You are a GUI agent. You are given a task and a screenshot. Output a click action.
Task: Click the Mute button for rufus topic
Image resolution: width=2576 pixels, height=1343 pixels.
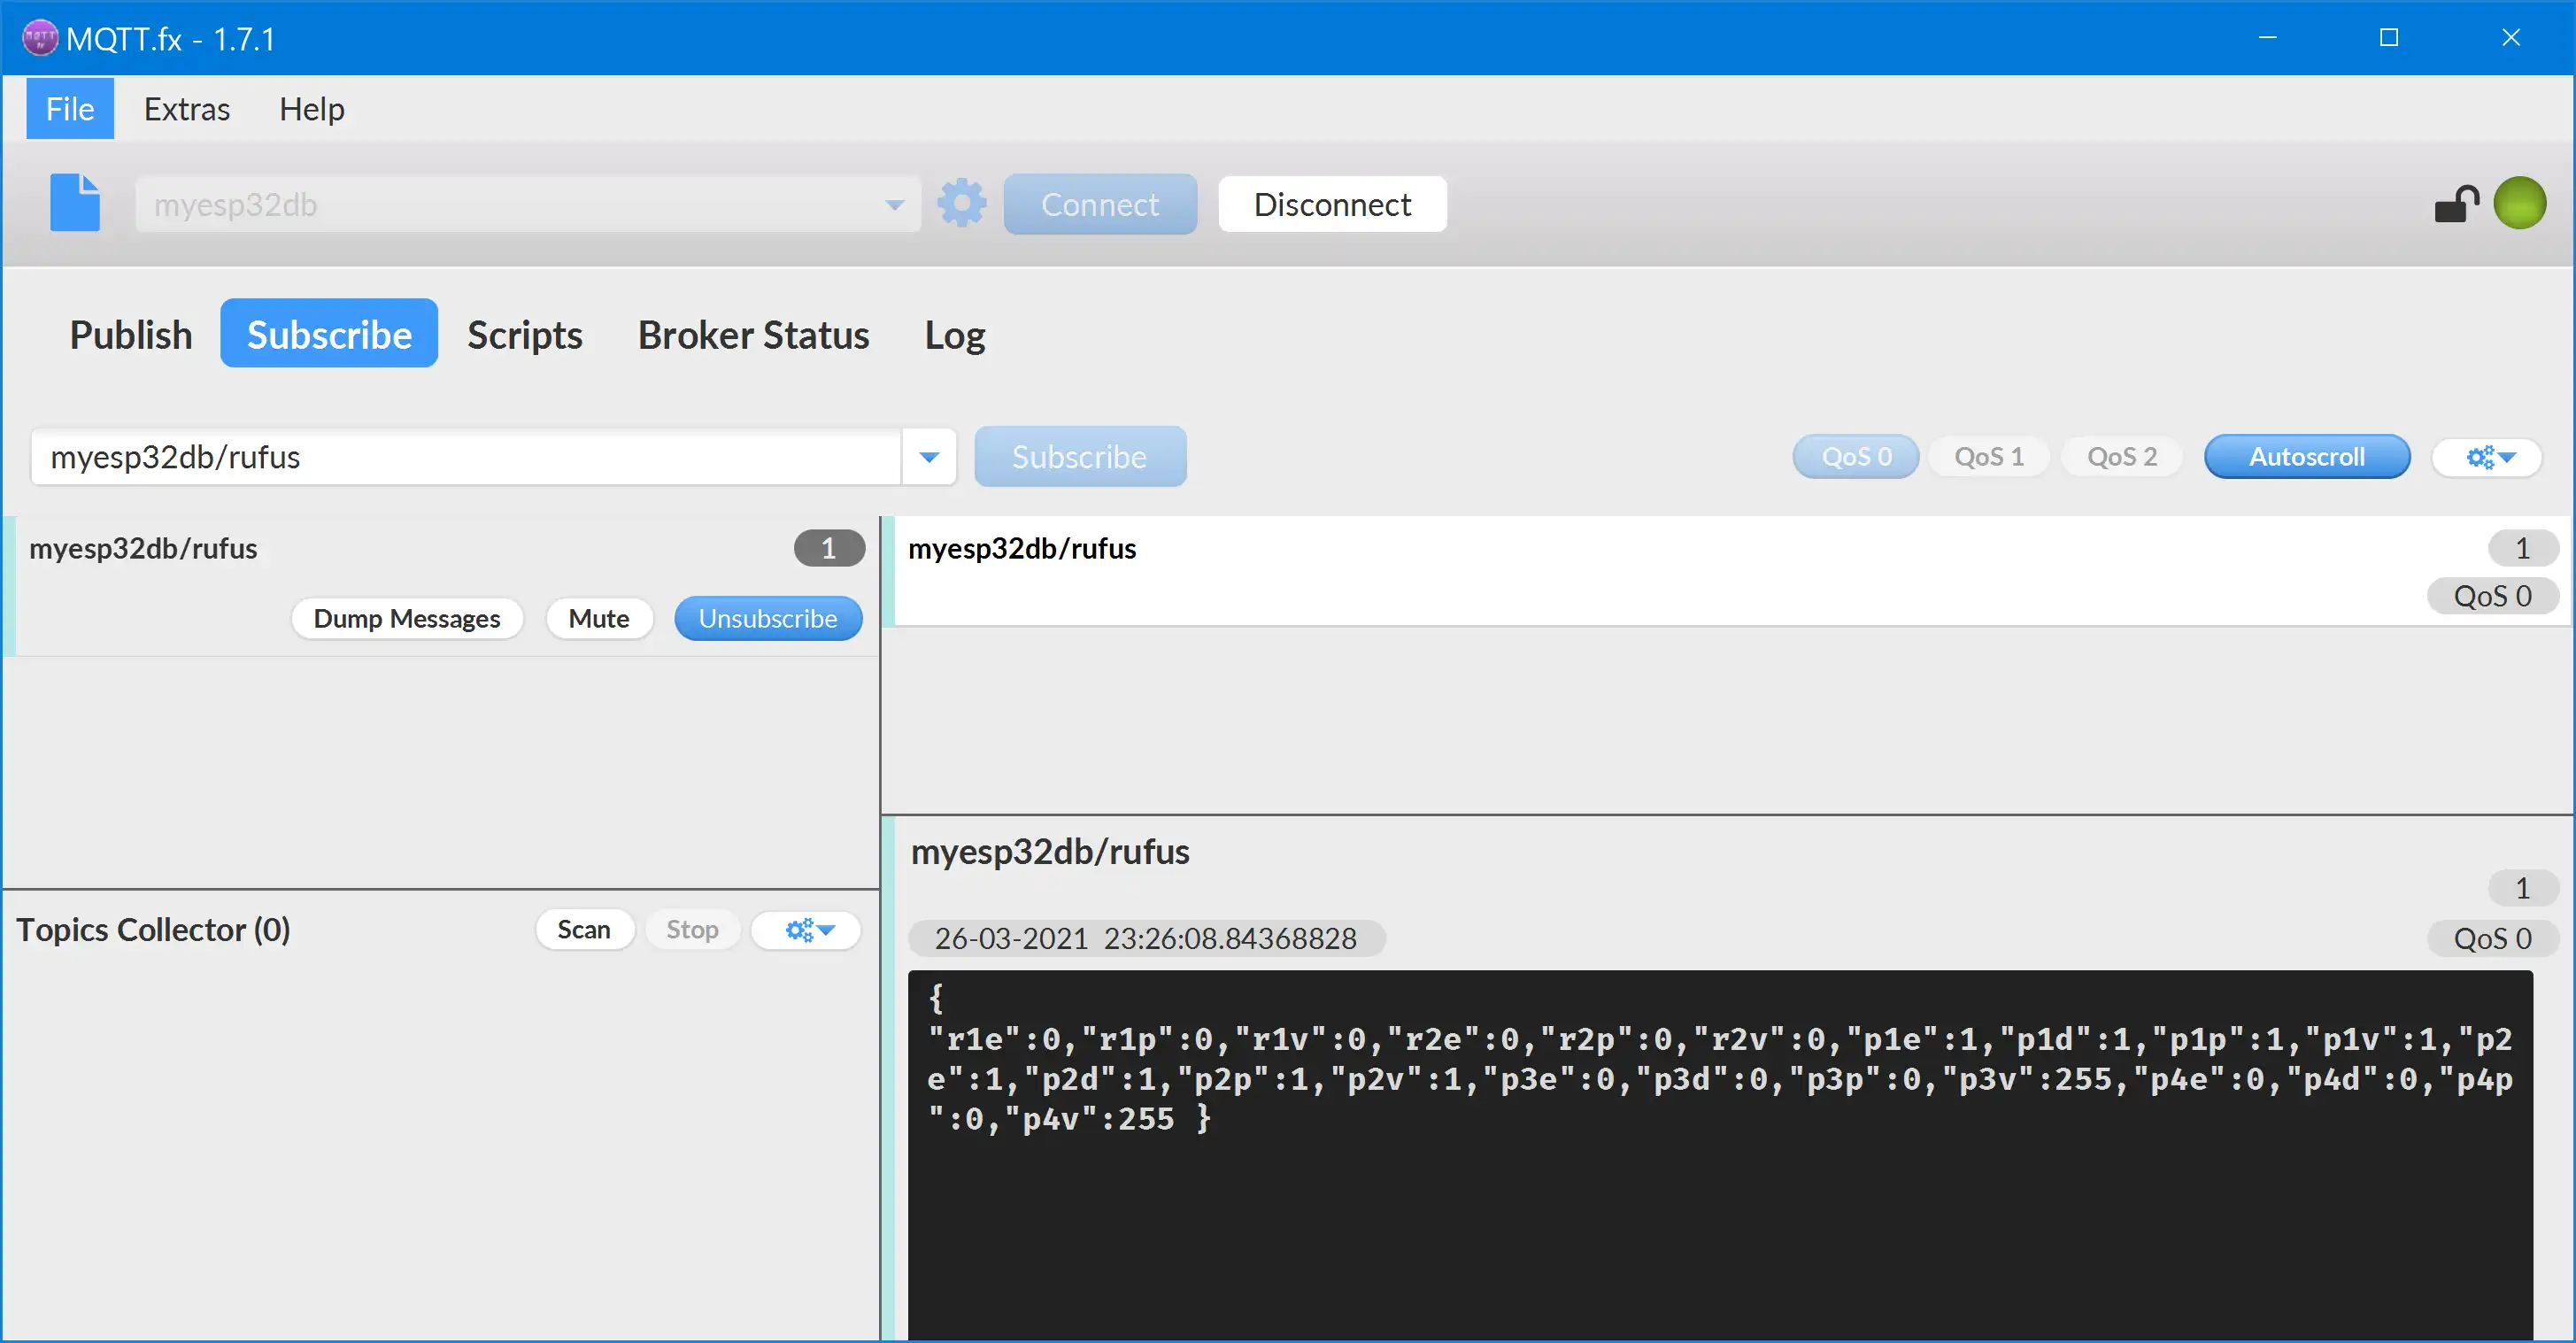(599, 617)
